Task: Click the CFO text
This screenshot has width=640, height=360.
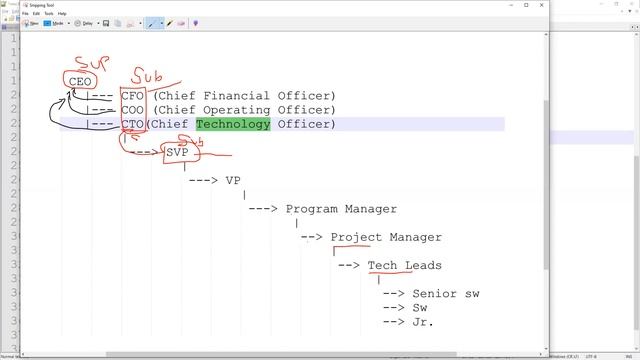Action: coord(133,96)
